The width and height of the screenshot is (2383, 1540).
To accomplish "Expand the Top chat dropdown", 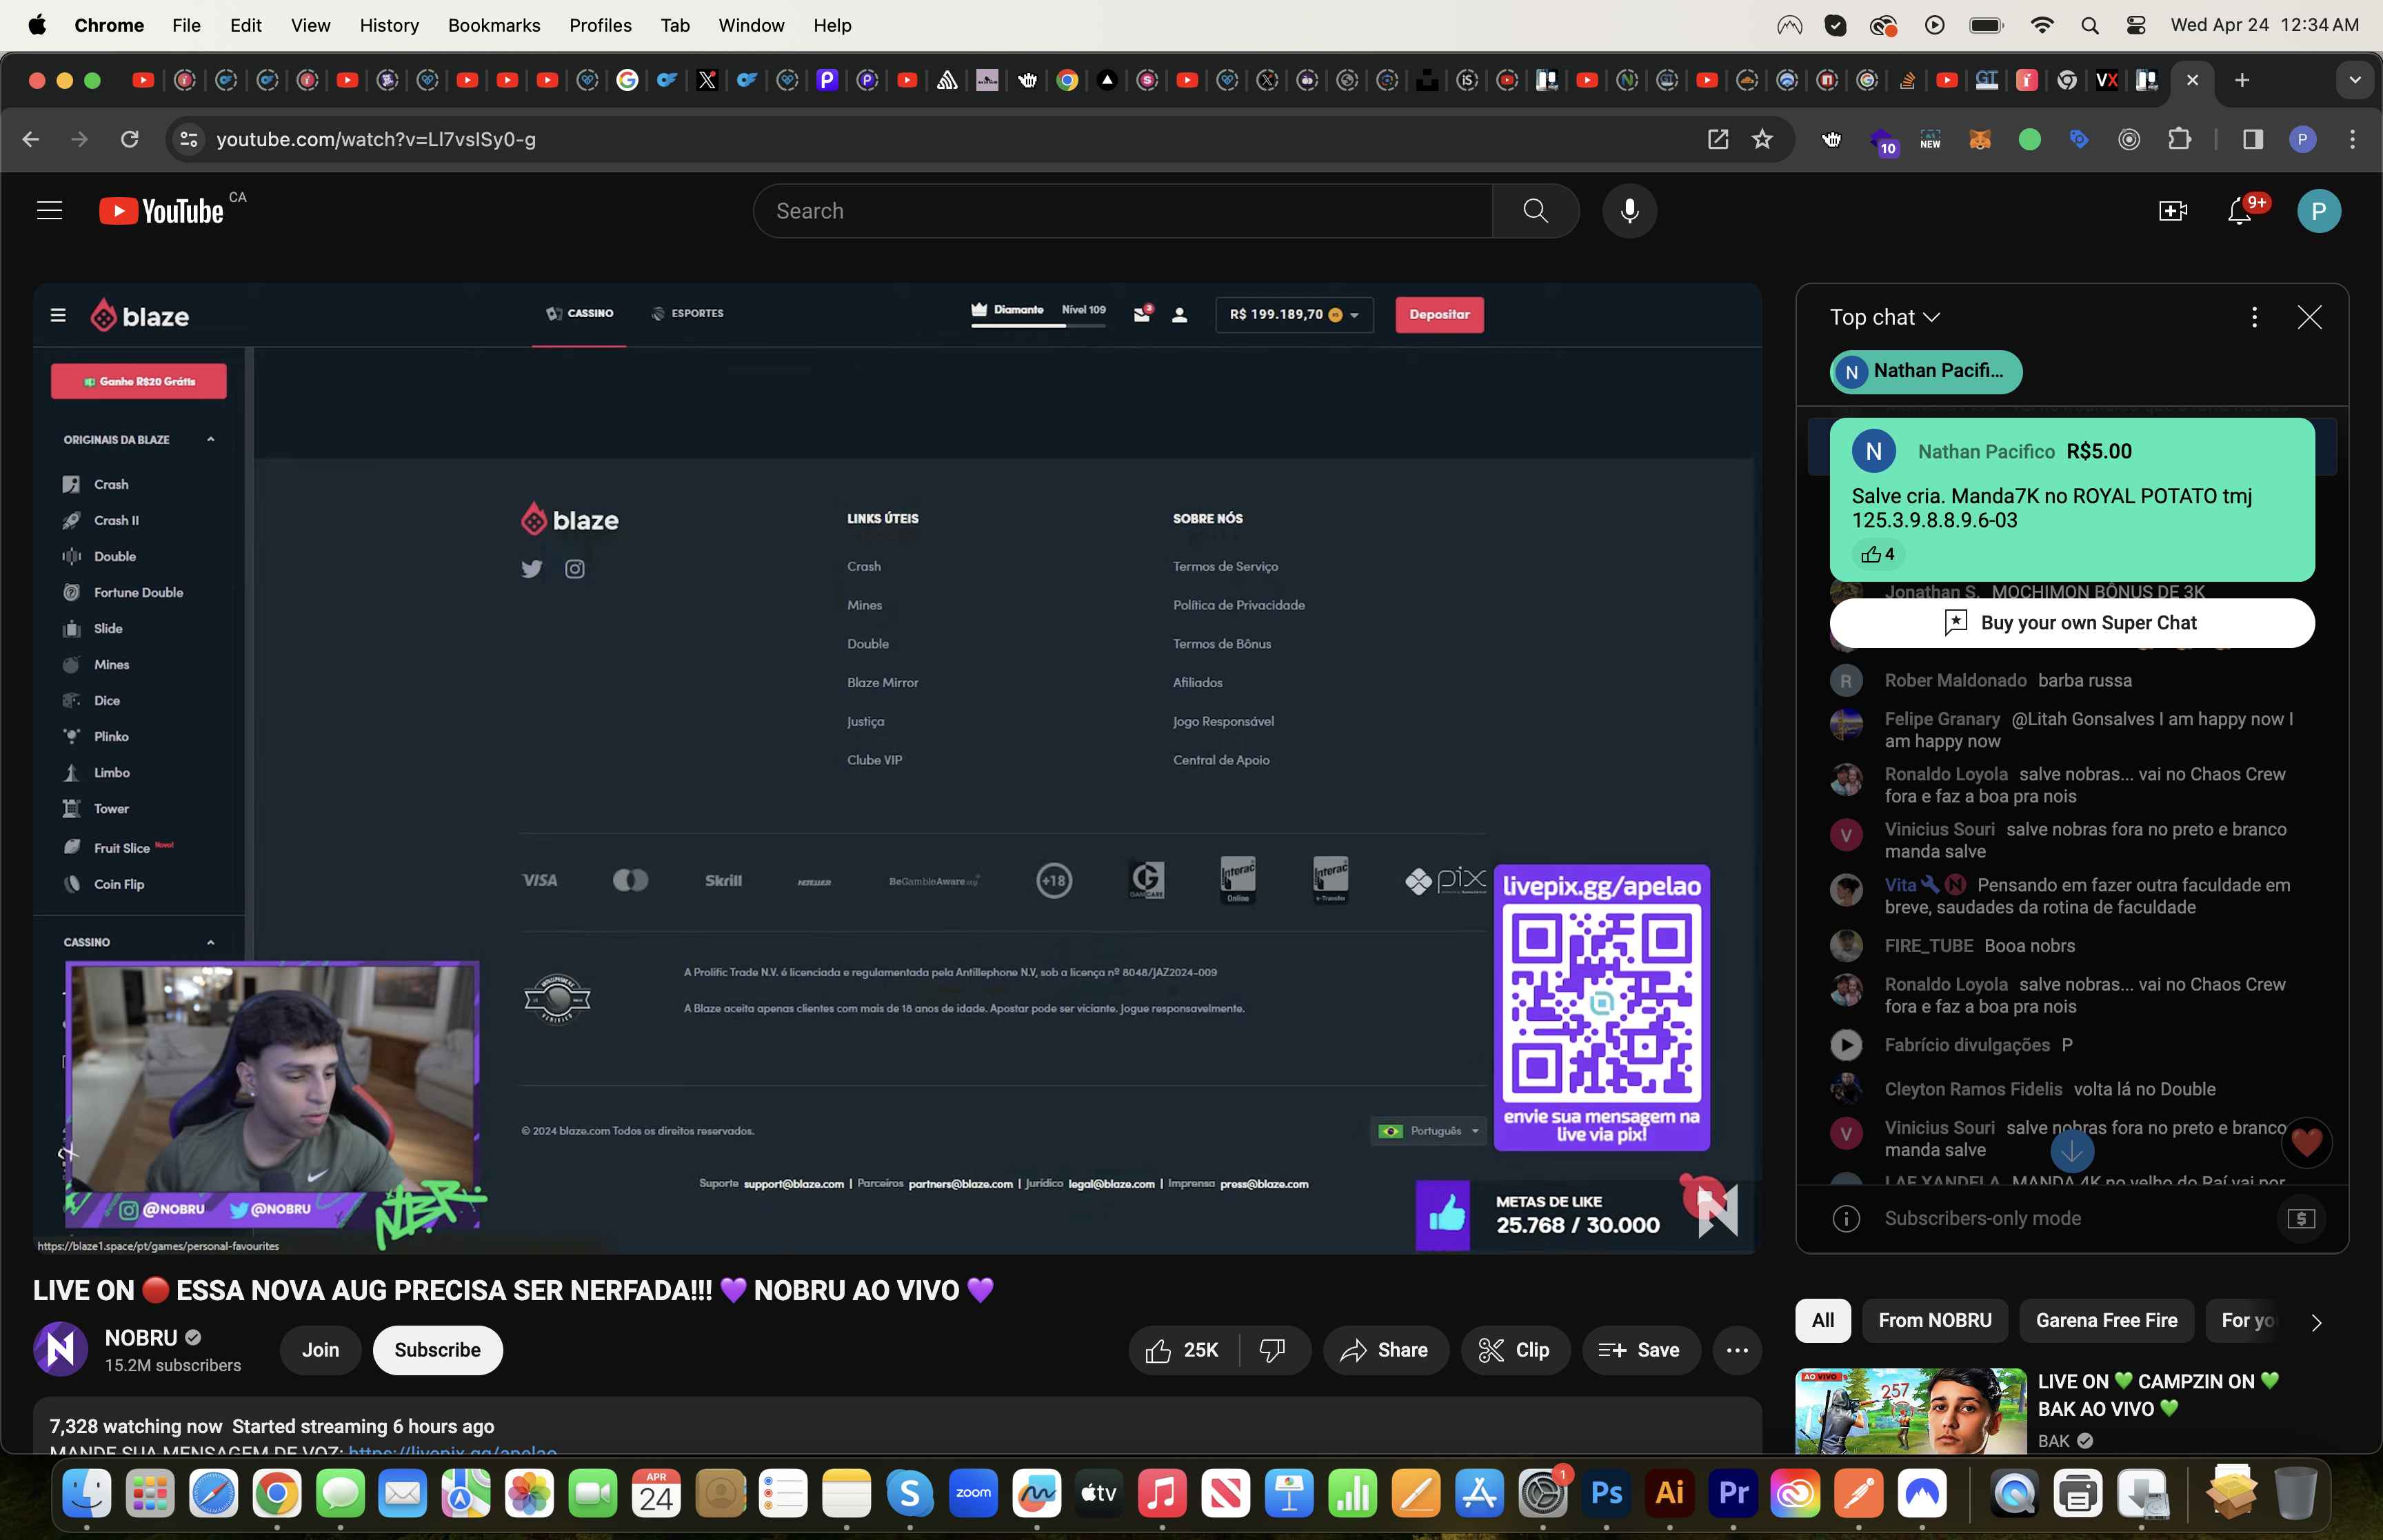I will (1885, 317).
